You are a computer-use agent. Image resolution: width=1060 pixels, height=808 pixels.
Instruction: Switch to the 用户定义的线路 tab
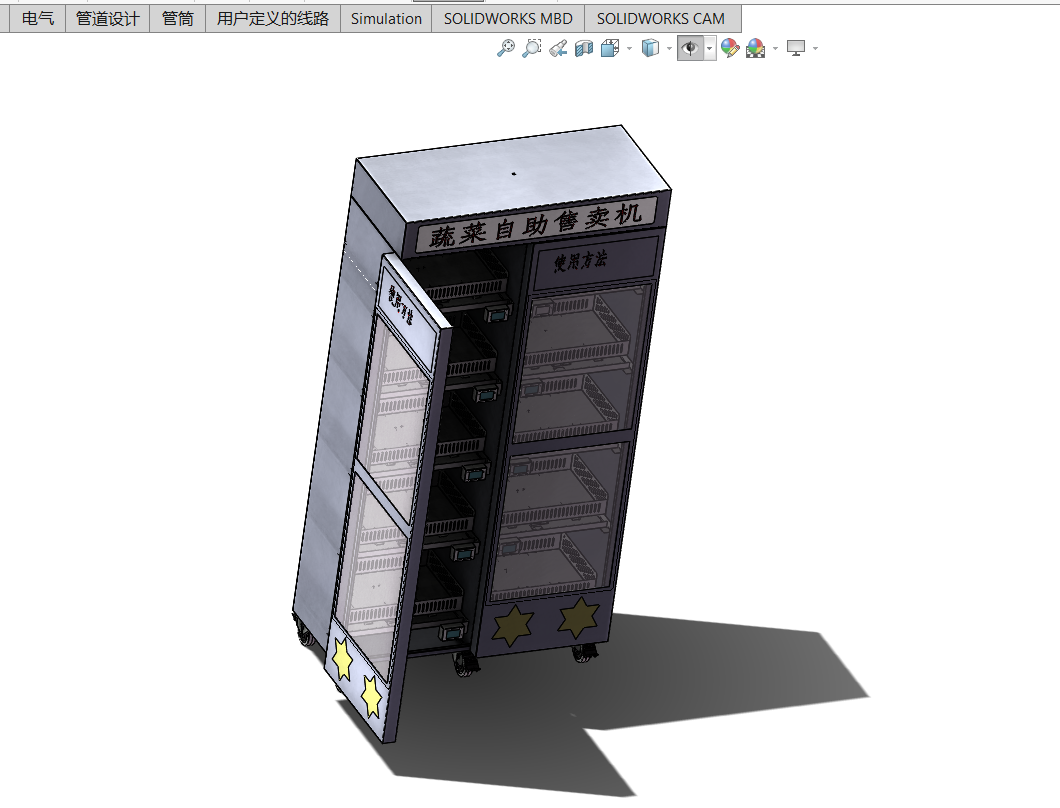coord(273,19)
